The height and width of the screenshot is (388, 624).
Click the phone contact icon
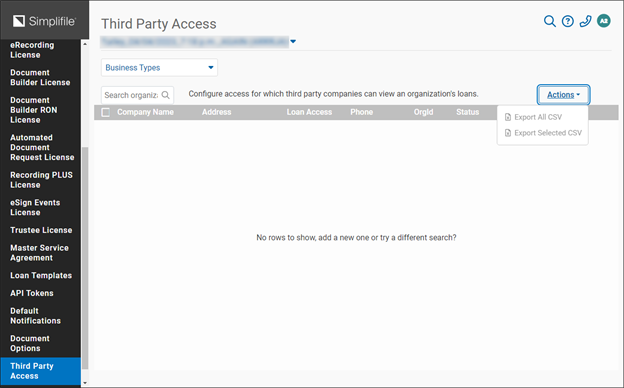pos(585,21)
